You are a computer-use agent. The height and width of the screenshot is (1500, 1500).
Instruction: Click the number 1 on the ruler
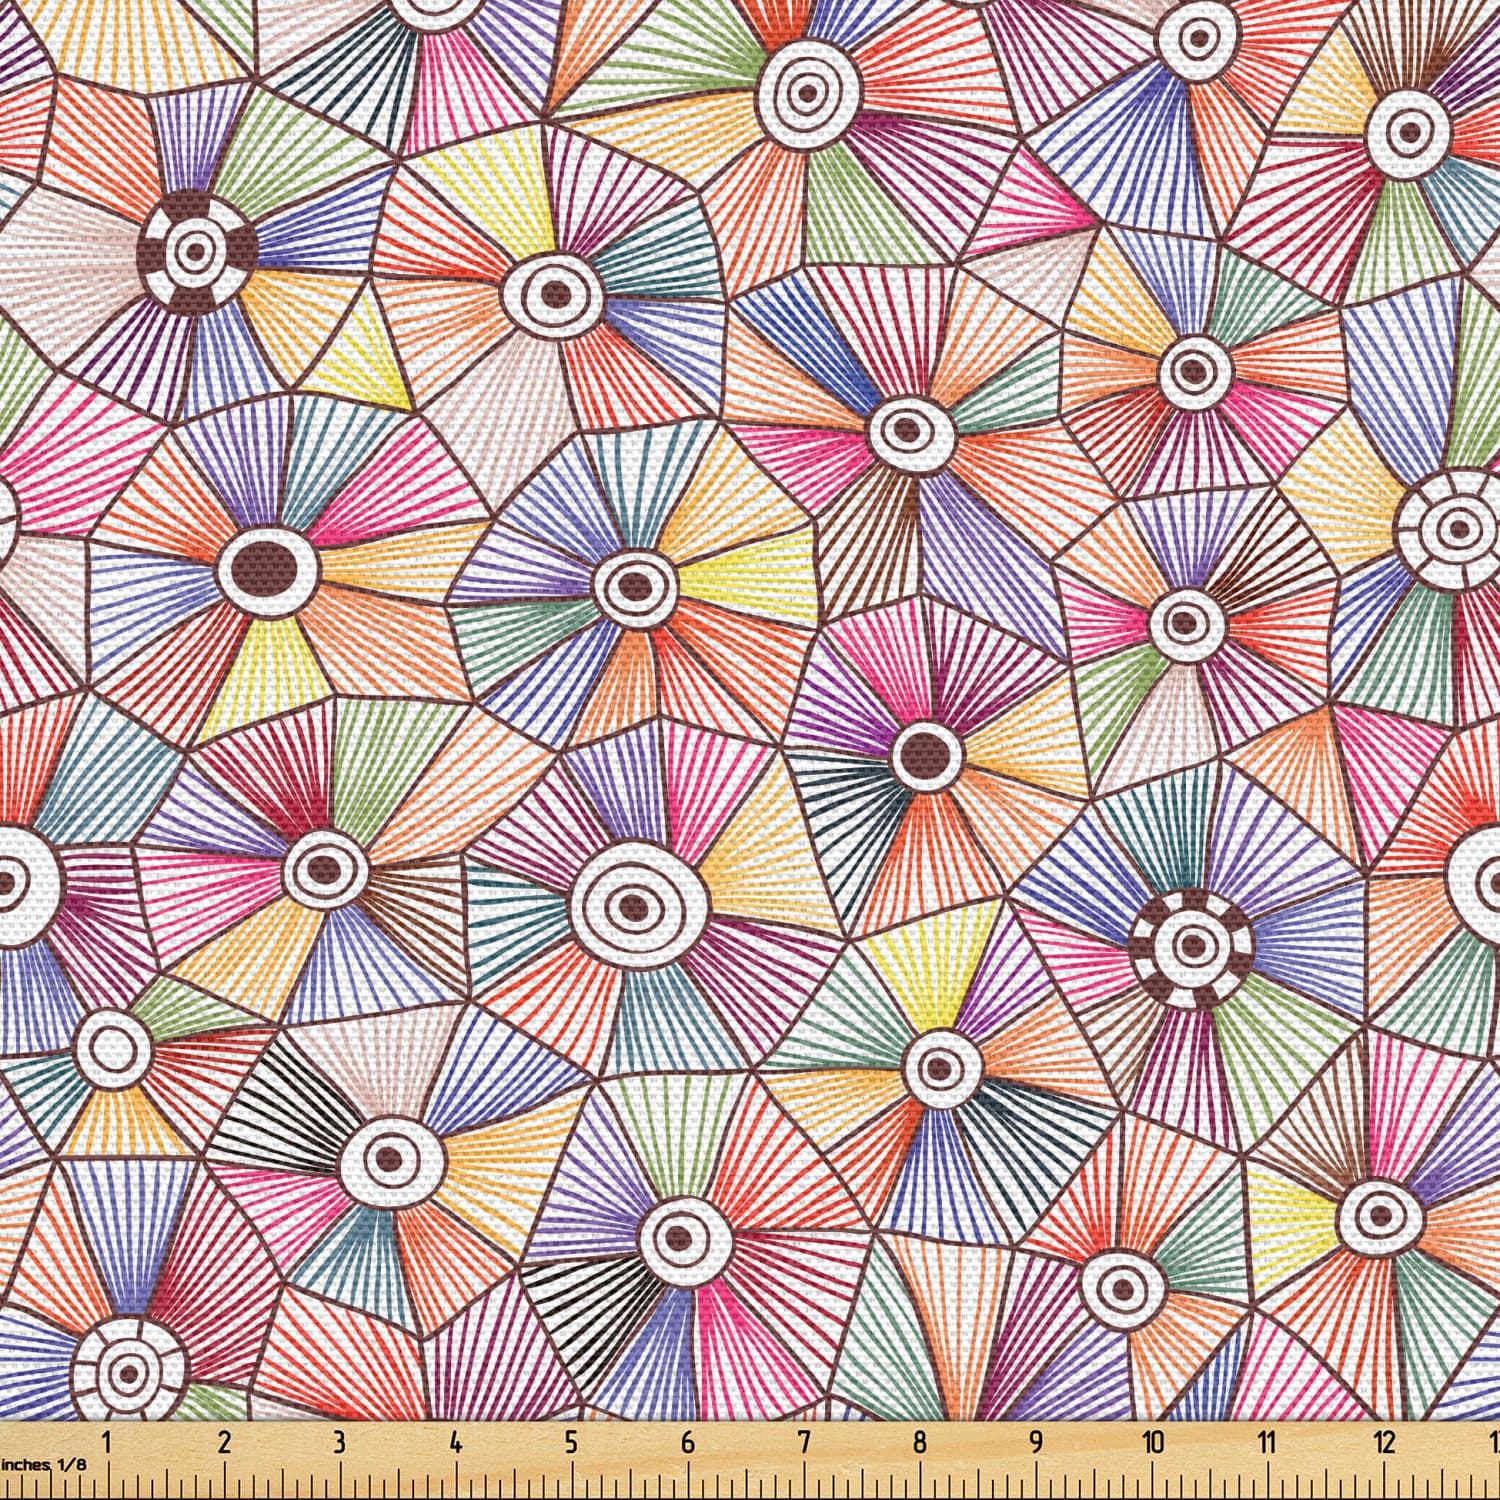pyautogui.click(x=107, y=1442)
